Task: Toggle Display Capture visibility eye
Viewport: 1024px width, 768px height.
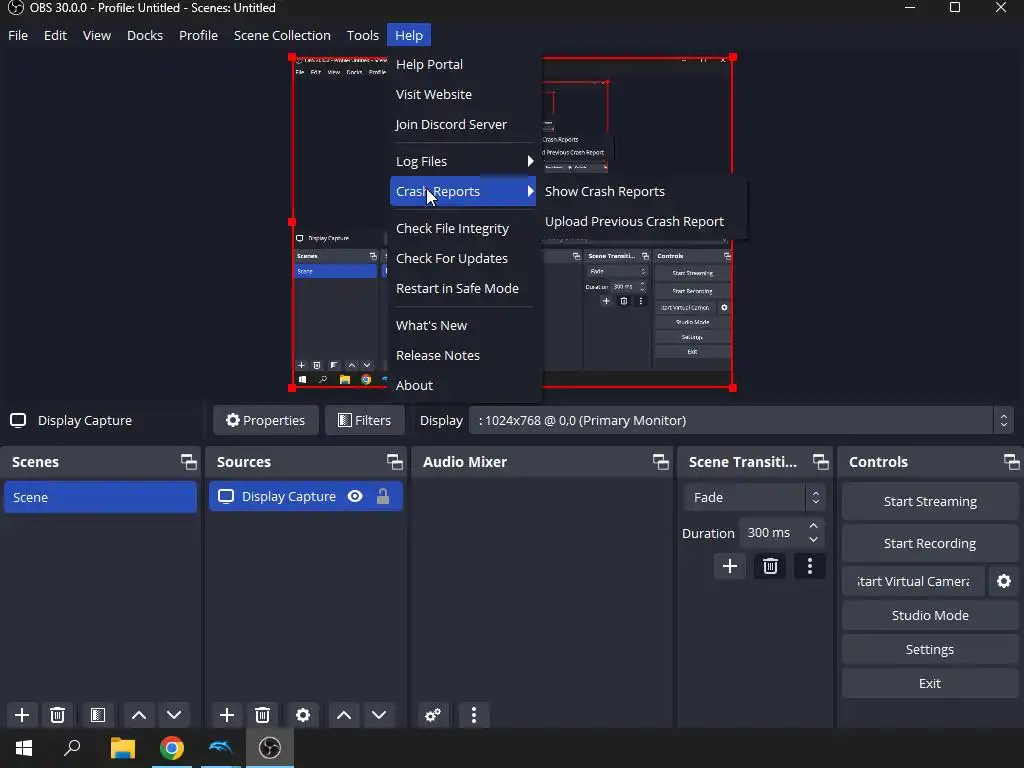Action: [x=355, y=496]
